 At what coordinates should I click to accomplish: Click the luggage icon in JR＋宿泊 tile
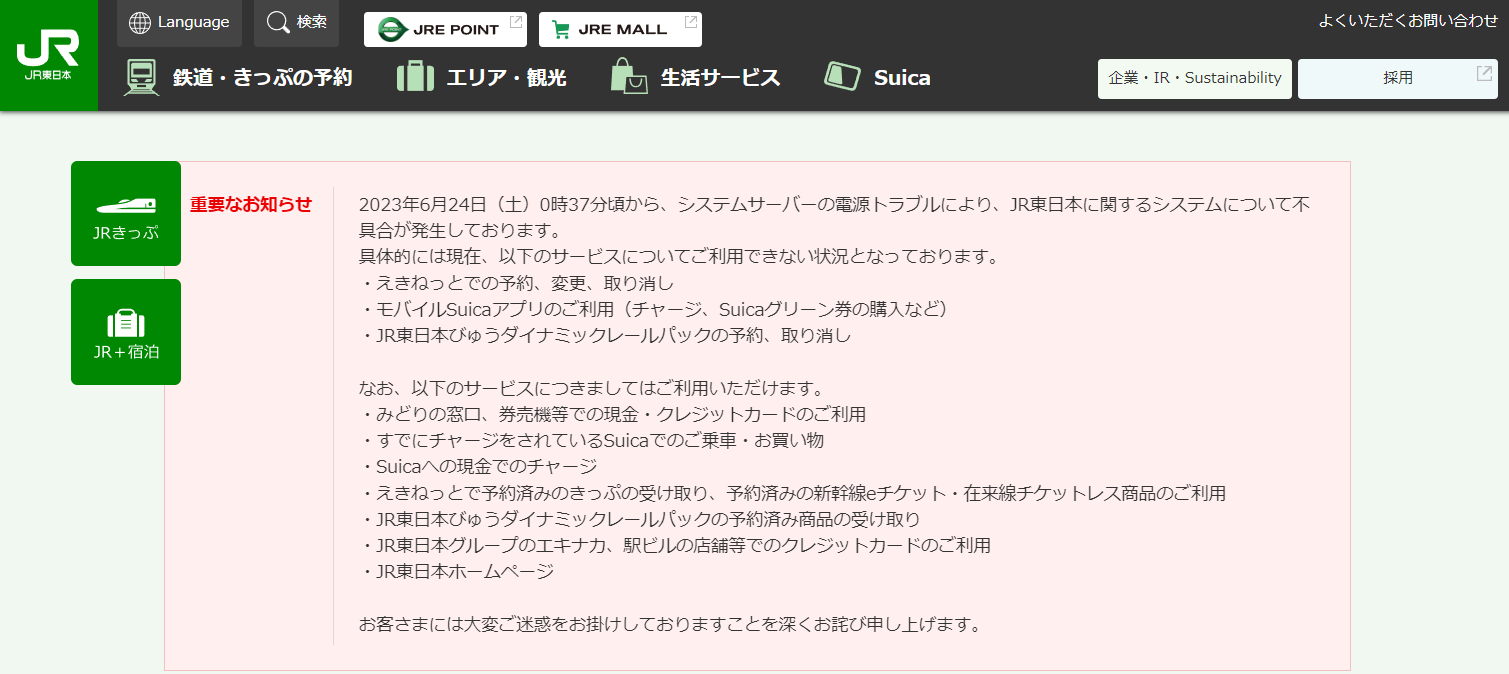[126, 323]
